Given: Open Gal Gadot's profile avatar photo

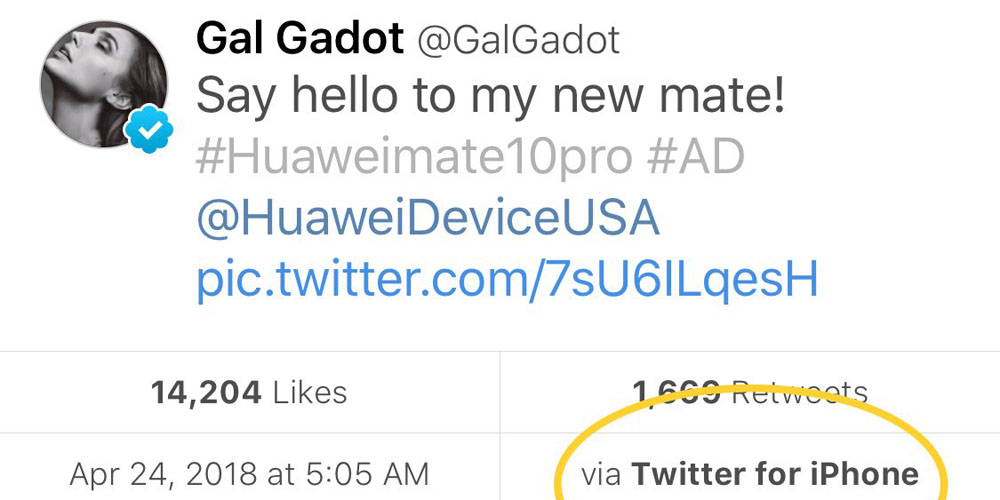Looking at the screenshot, I should click(102, 84).
